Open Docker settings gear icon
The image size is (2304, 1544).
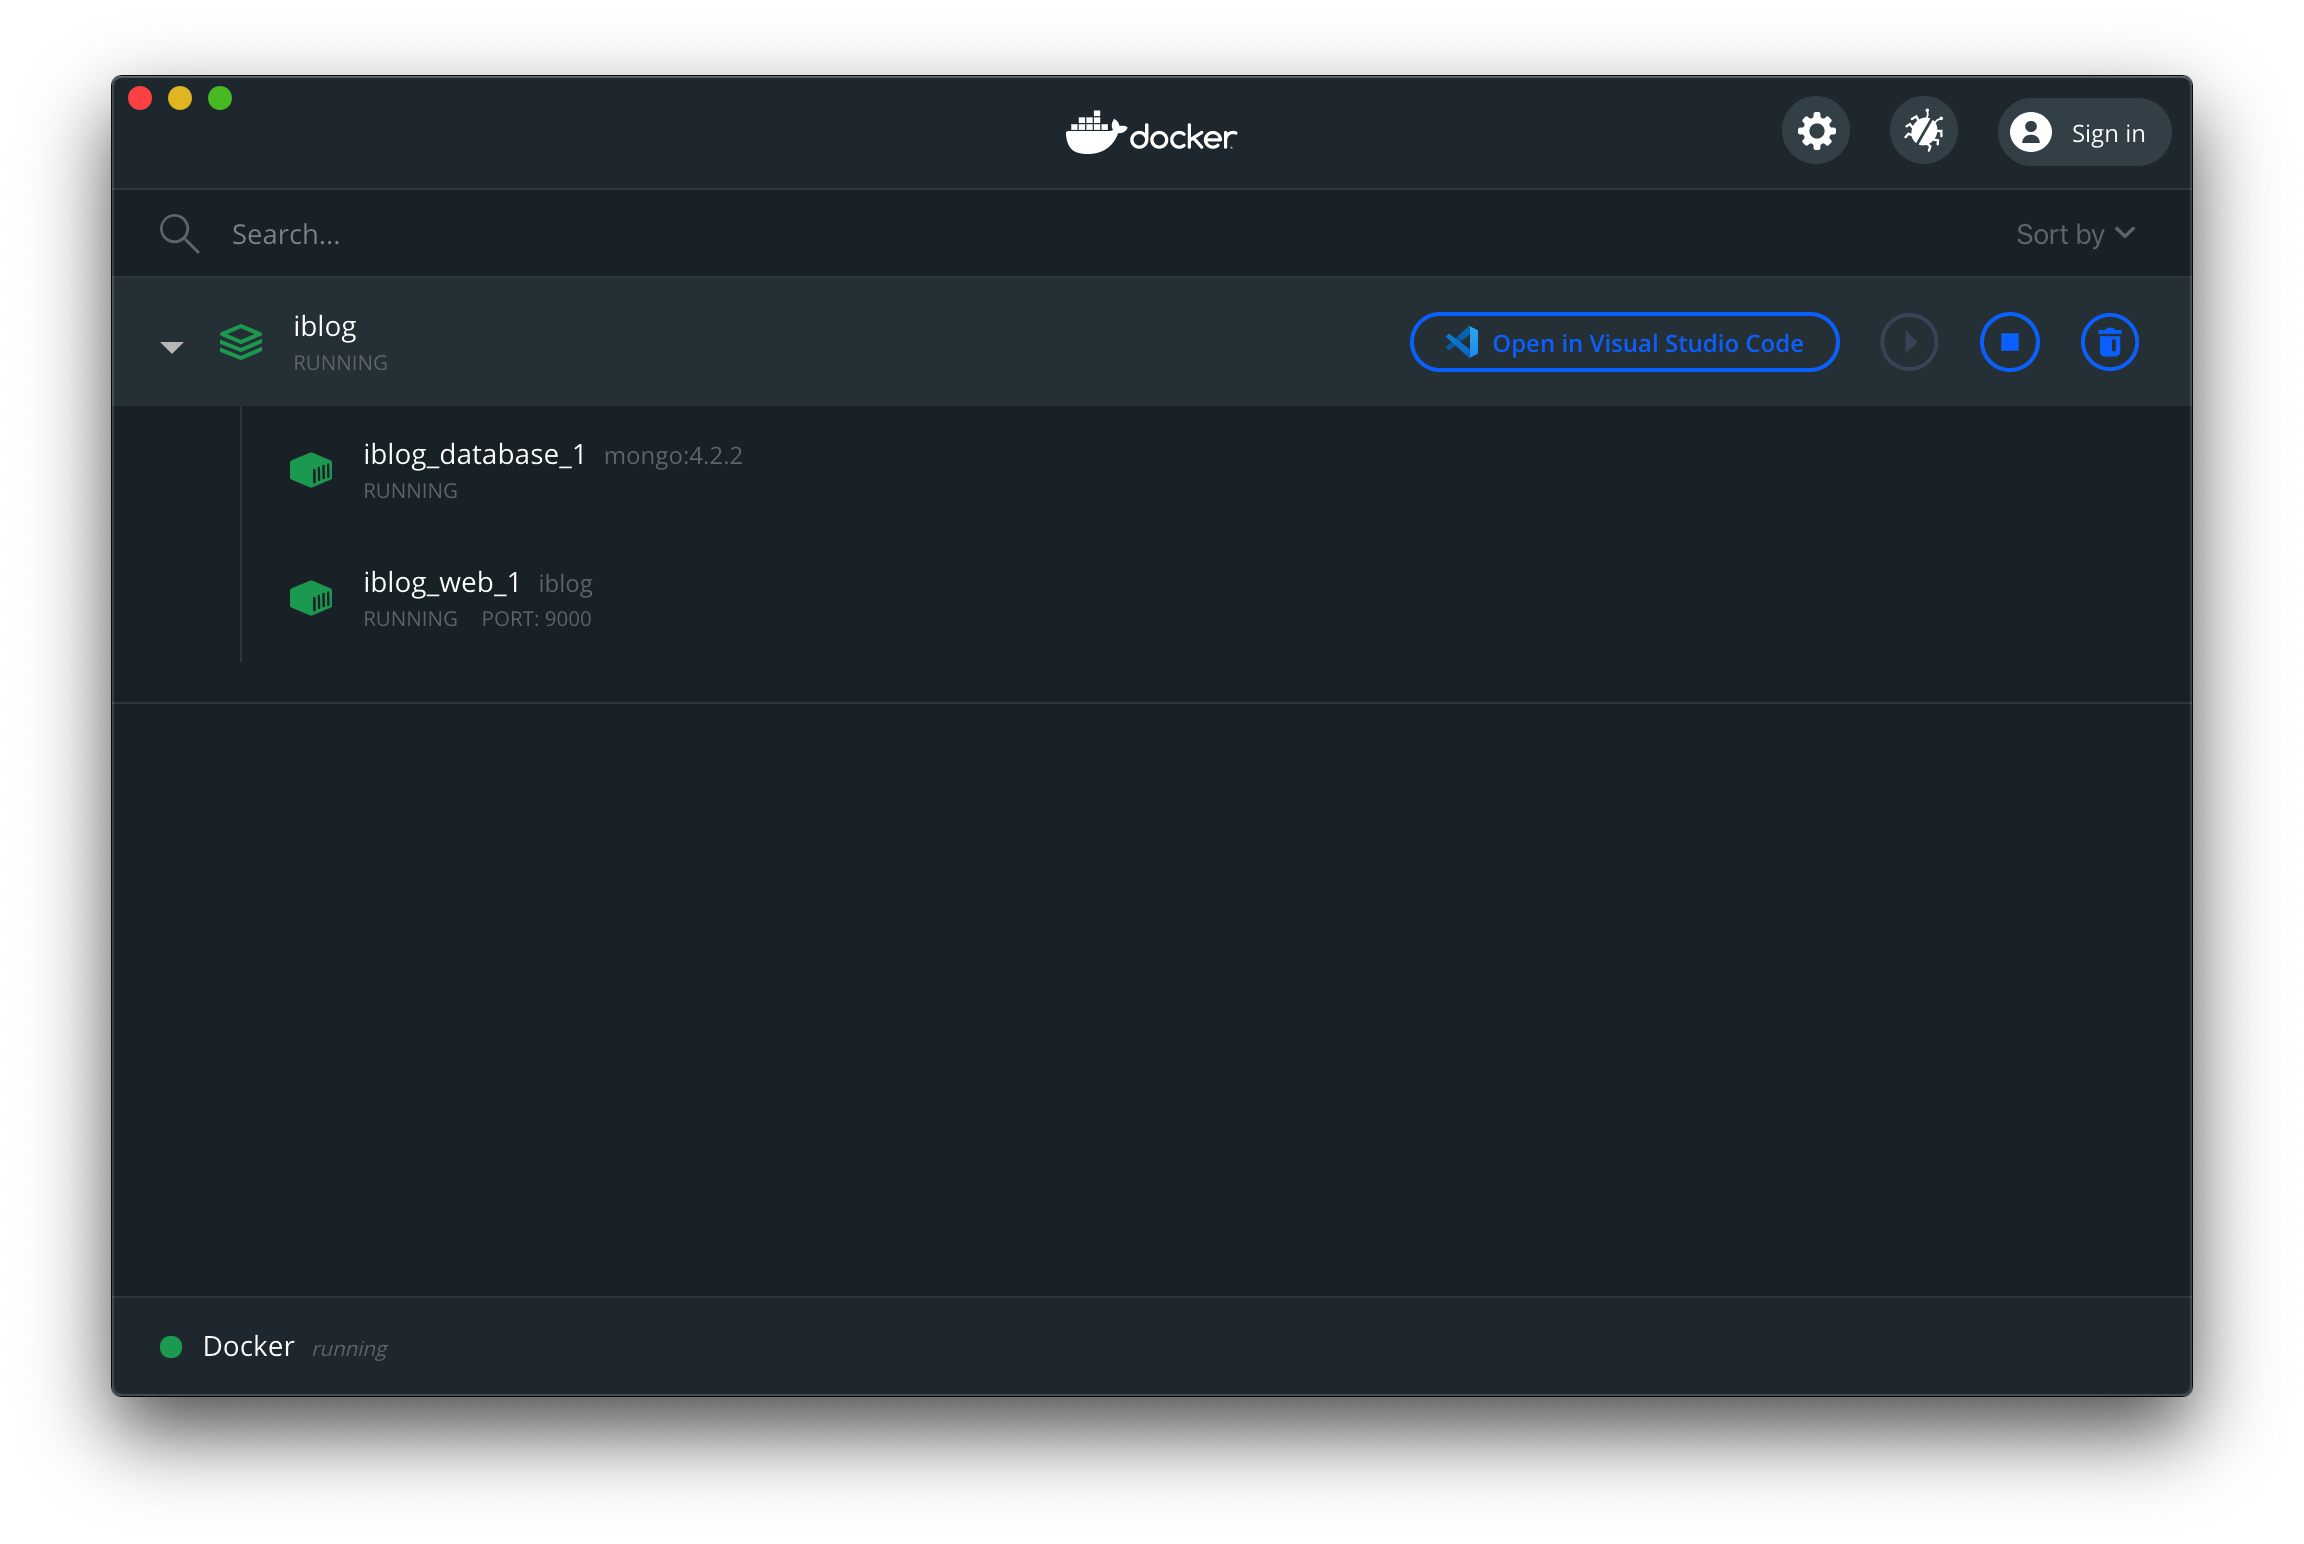point(1816,132)
